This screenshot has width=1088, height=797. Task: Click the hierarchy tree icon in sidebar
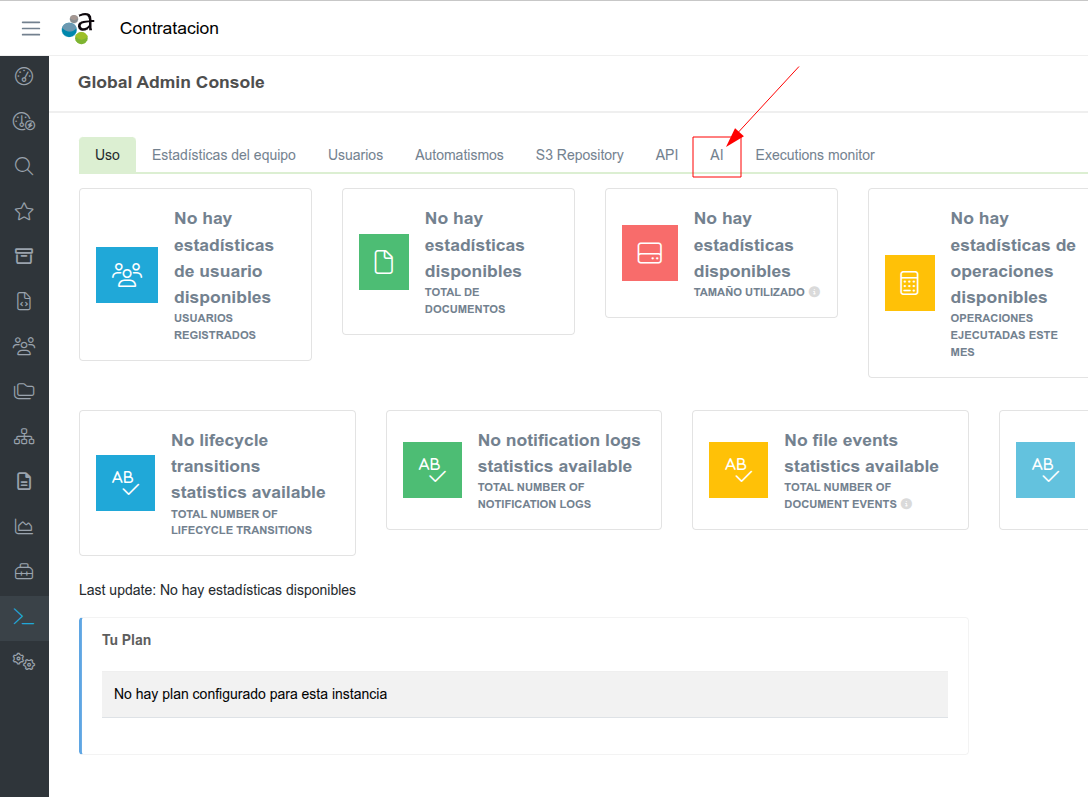pos(24,436)
